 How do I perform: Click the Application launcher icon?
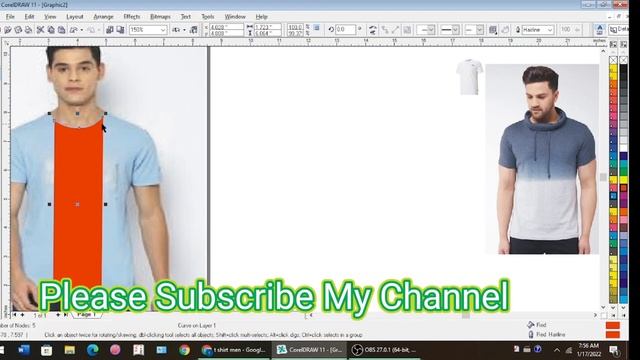coord(176,30)
